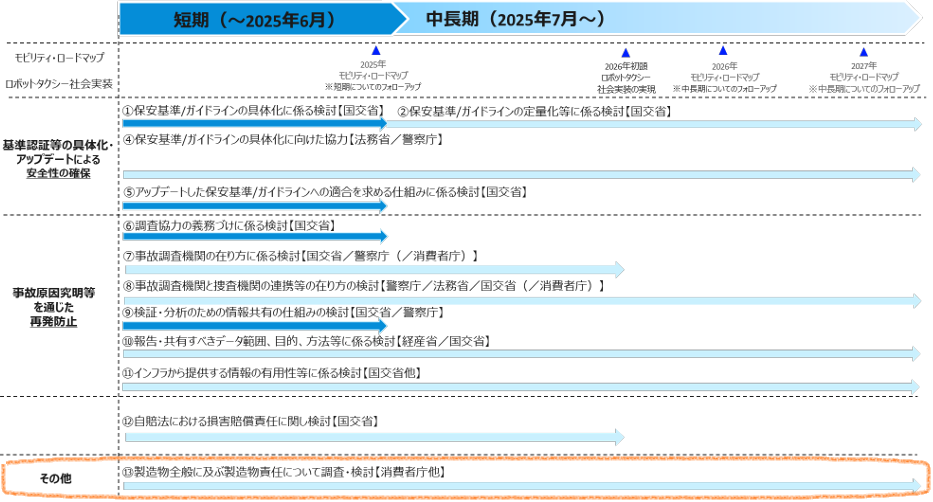This screenshot has width=933, height=502.
Task: Click item ⑤ アップデートした保安基準への適合を求める仕組み
Action: (325, 192)
